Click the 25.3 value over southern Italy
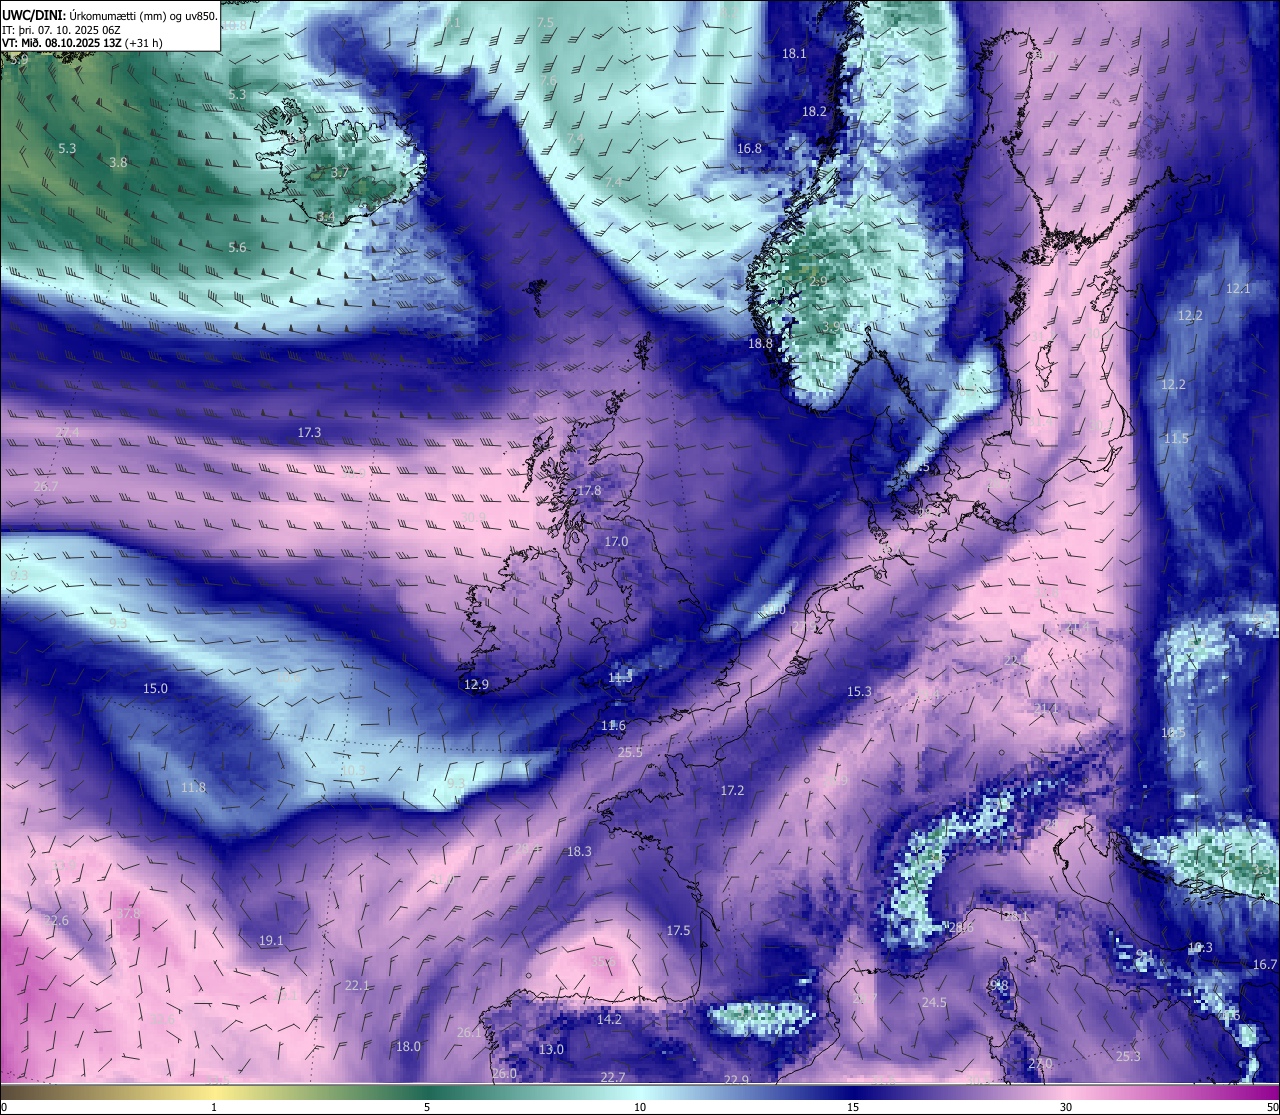Image resolution: width=1280 pixels, height=1115 pixels. coord(1128,1057)
